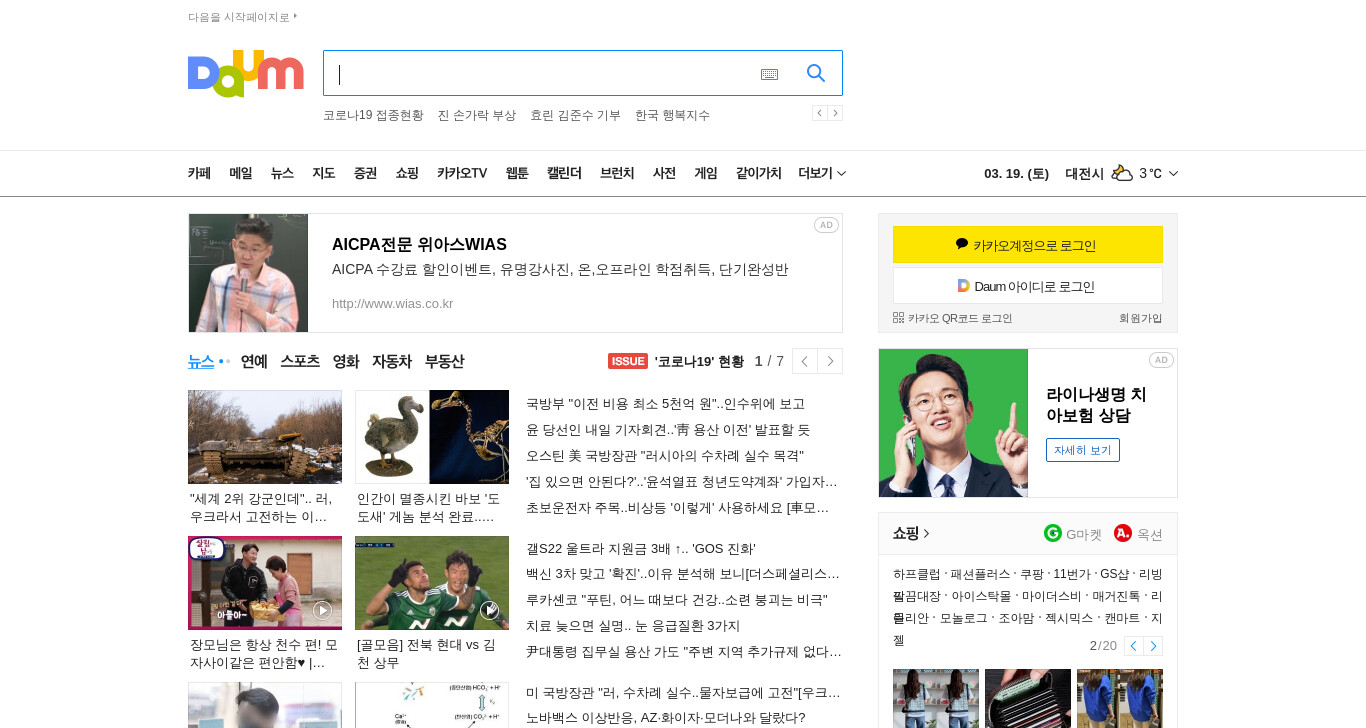The width and height of the screenshot is (1366, 728).
Task: Open 카페 in the navigation bar
Action: [x=199, y=173]
